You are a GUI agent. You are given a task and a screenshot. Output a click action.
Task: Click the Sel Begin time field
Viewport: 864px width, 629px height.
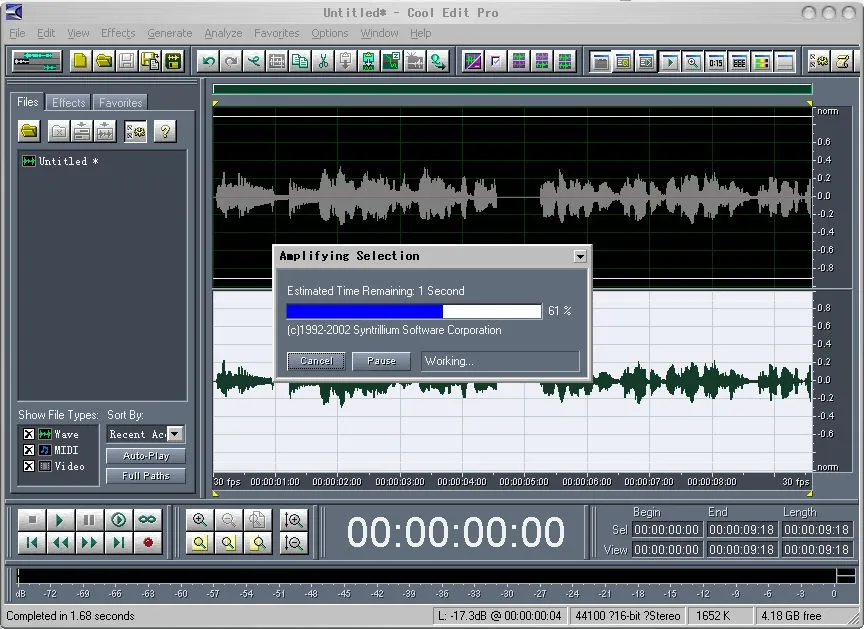666,529
